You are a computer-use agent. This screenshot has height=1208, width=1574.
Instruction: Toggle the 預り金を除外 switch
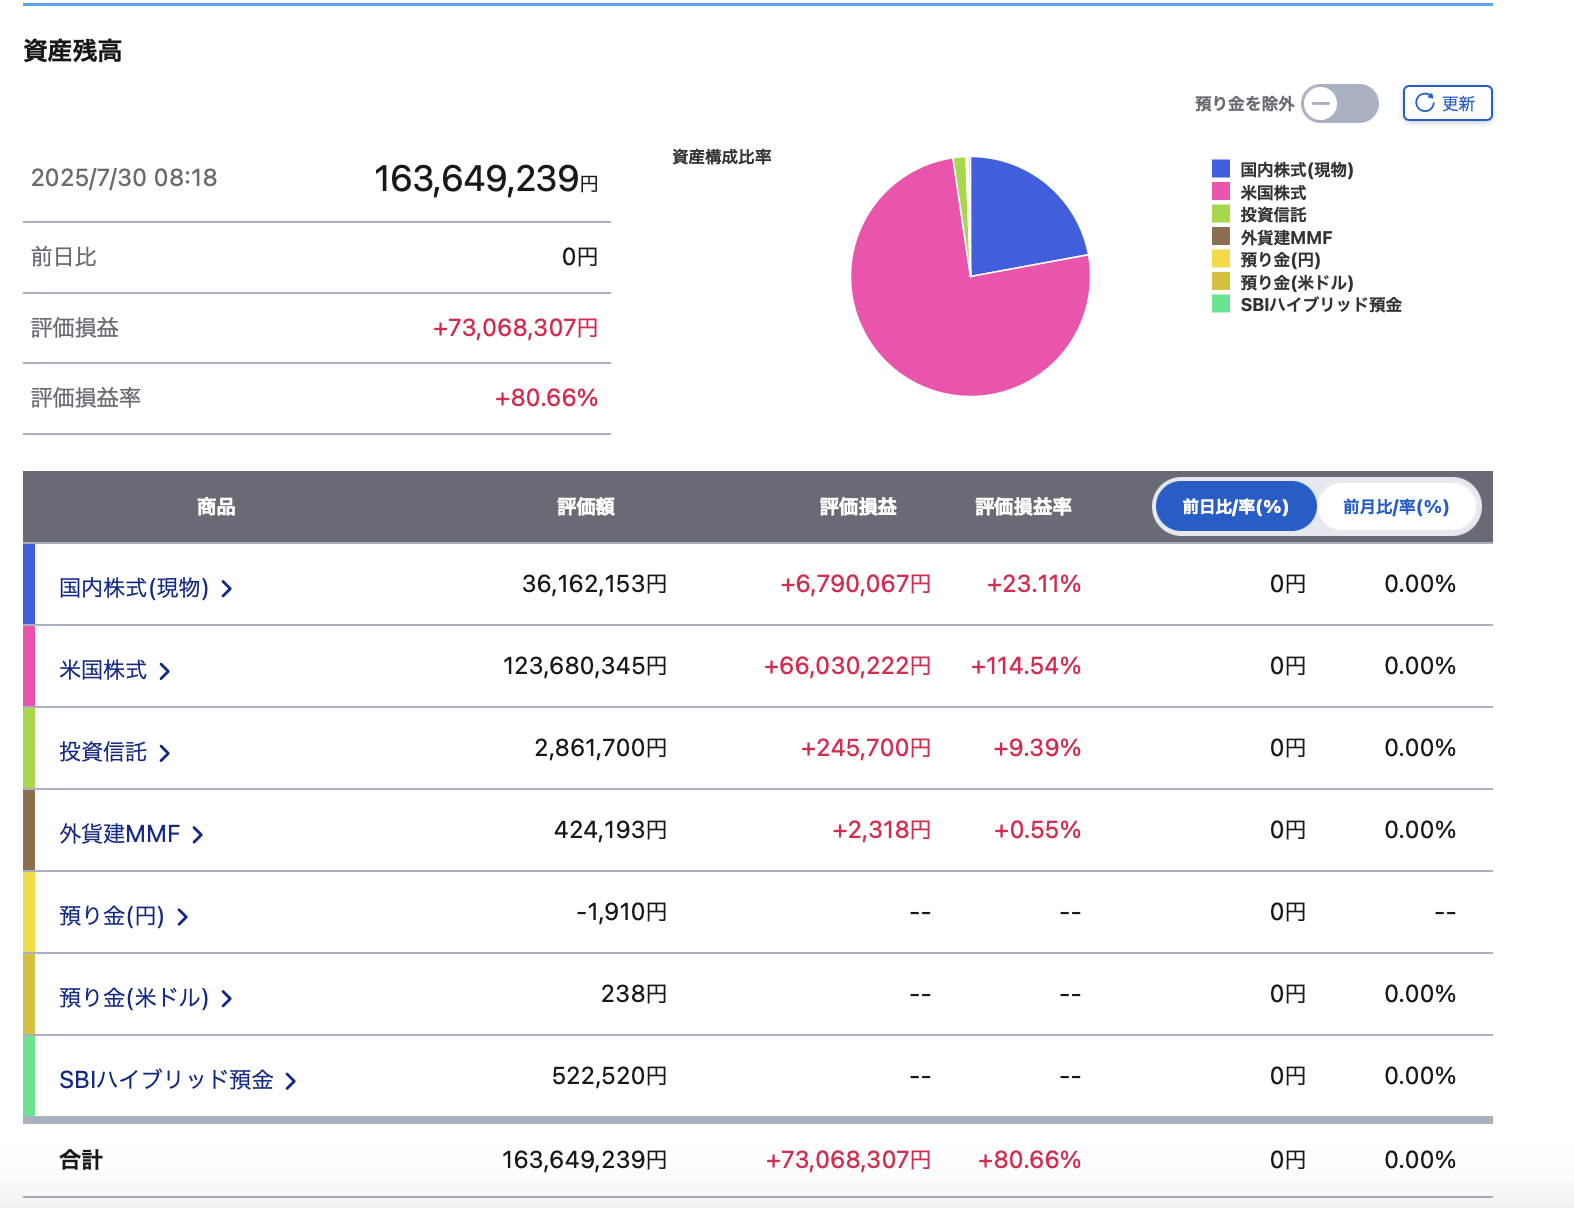pyautogui.click(x=1339, y=103)
